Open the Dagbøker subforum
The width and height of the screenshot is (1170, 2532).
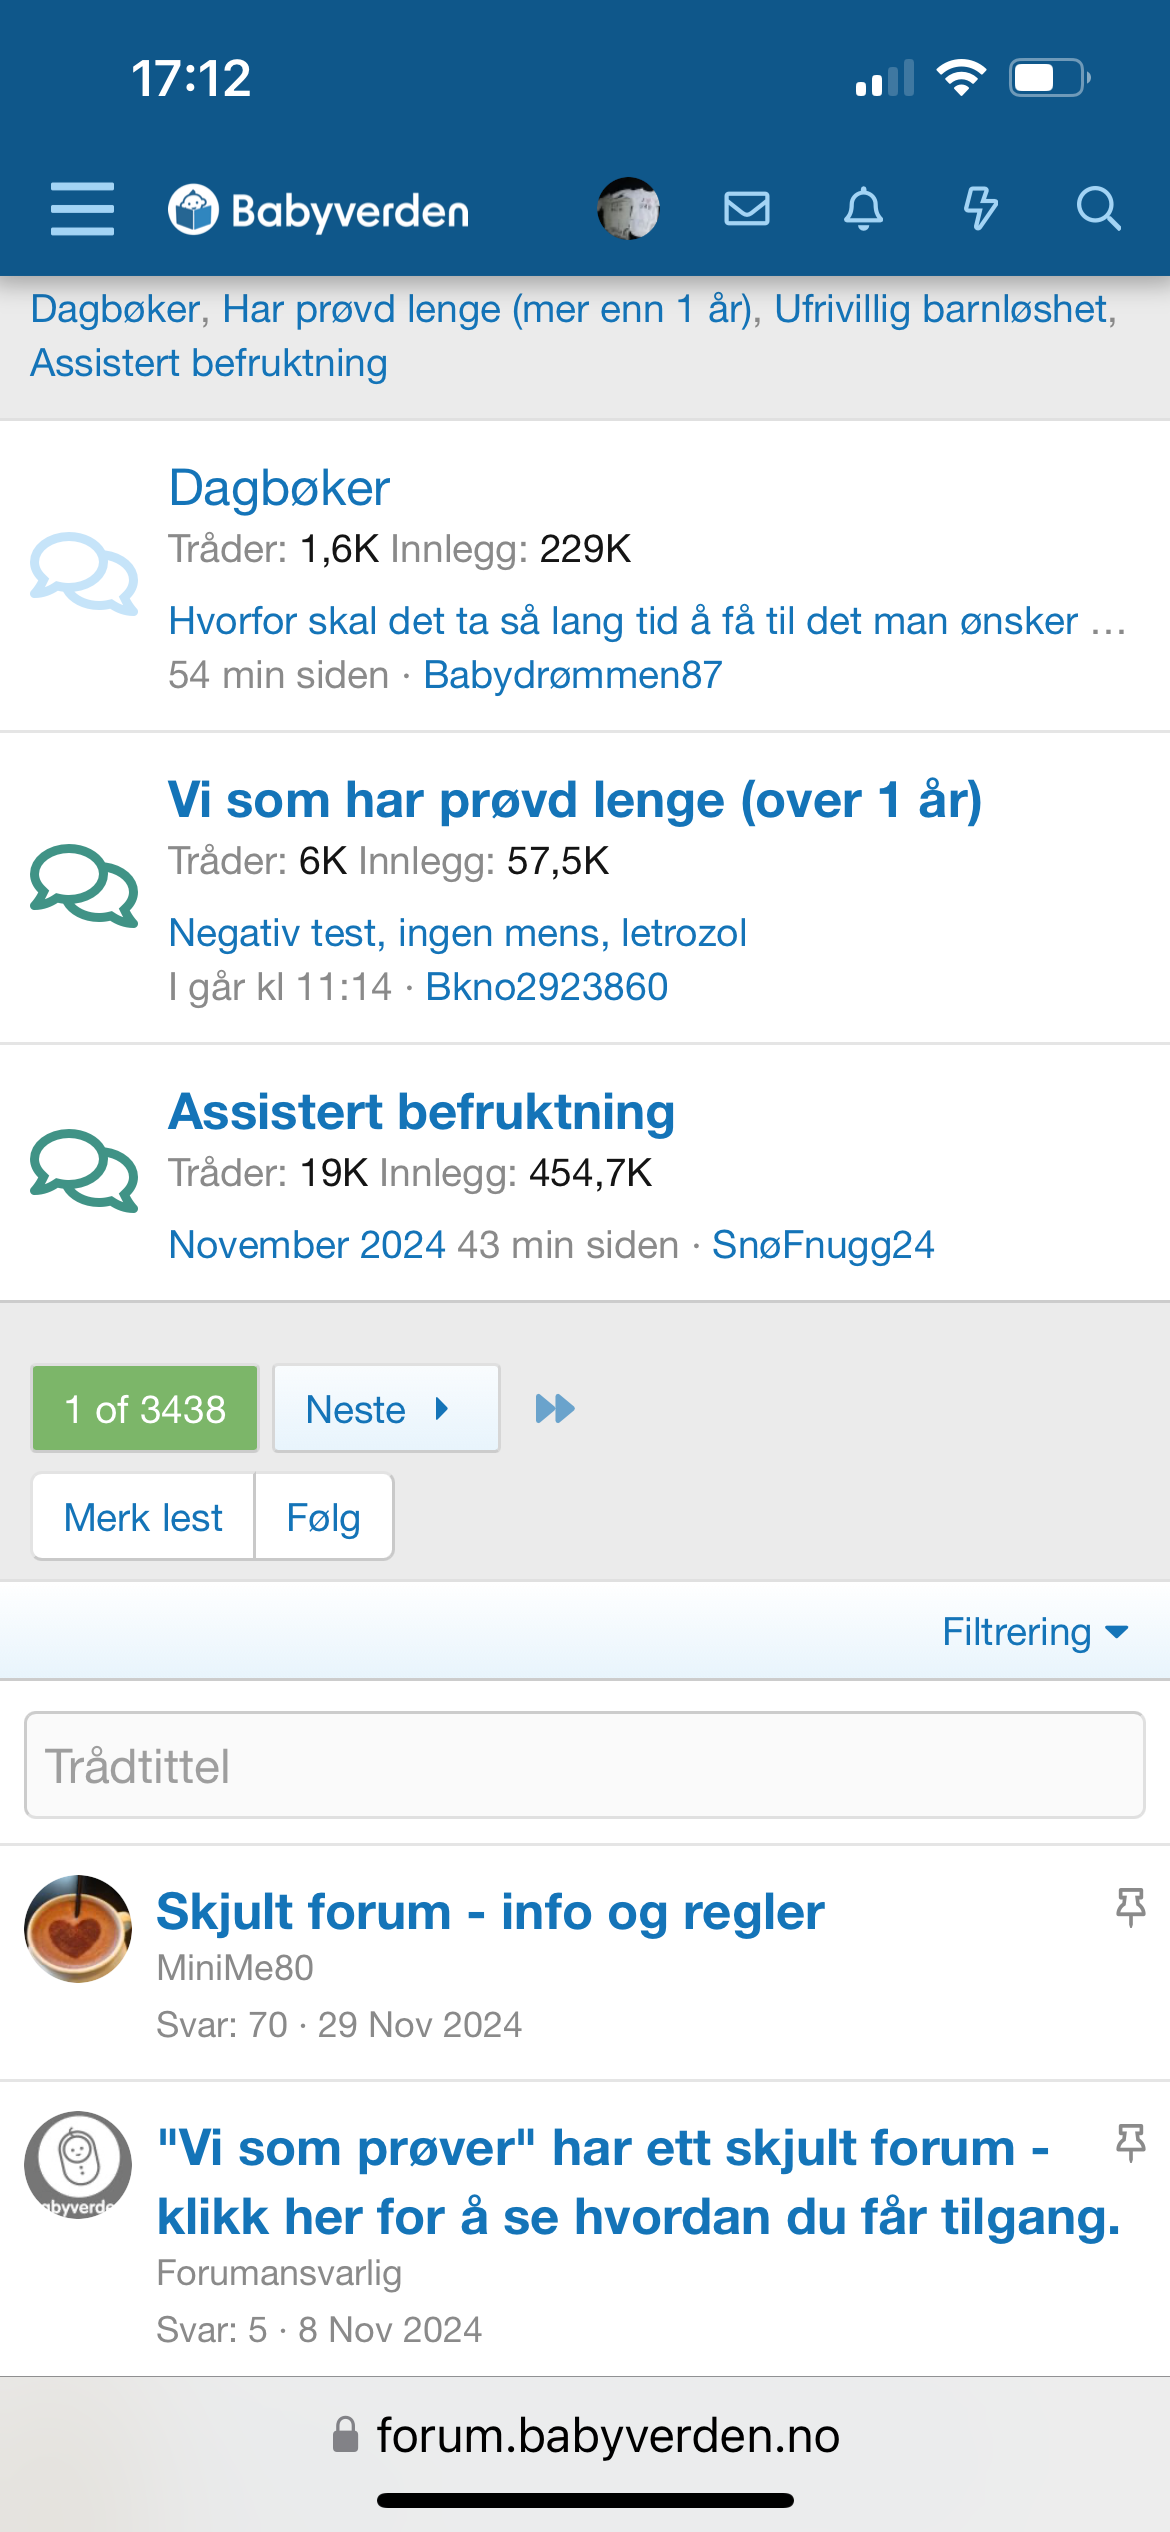(279, 488)
